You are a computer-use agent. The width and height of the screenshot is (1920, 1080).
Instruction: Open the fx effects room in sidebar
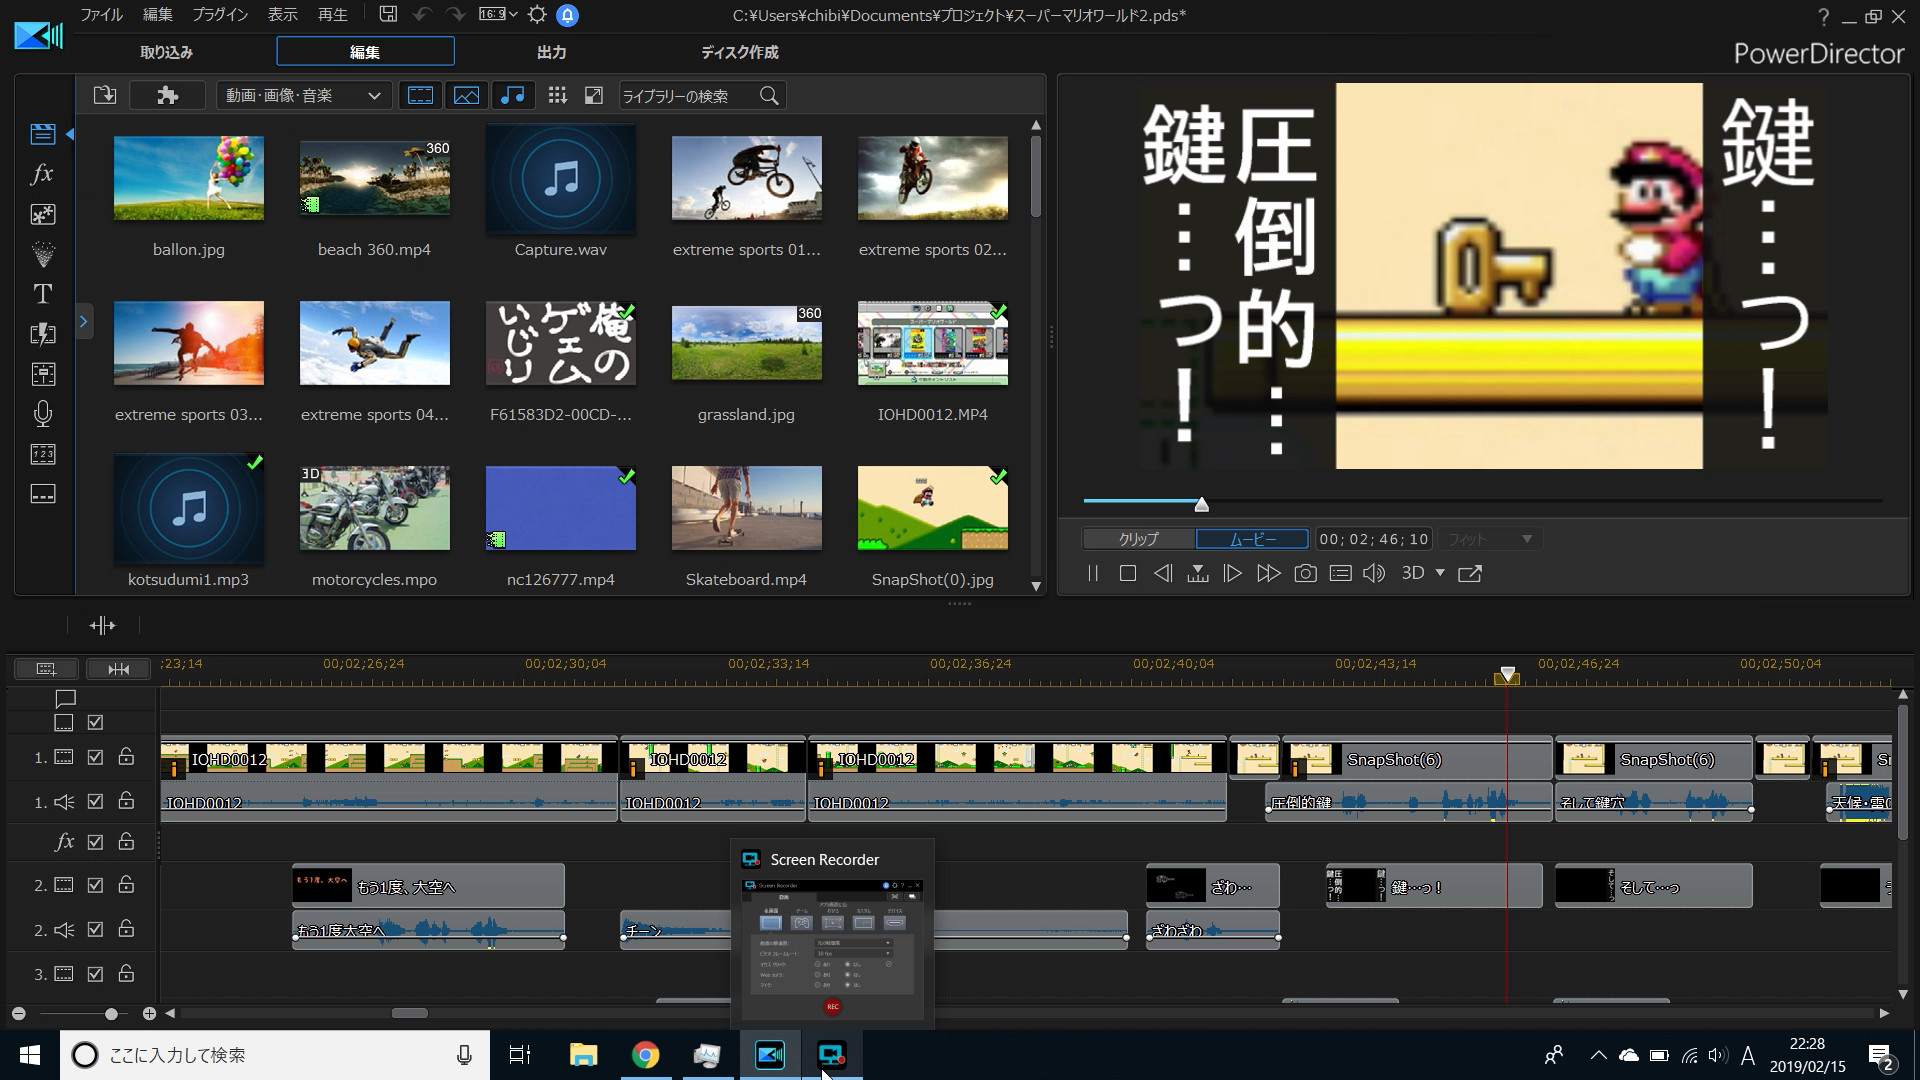point(42,175)
